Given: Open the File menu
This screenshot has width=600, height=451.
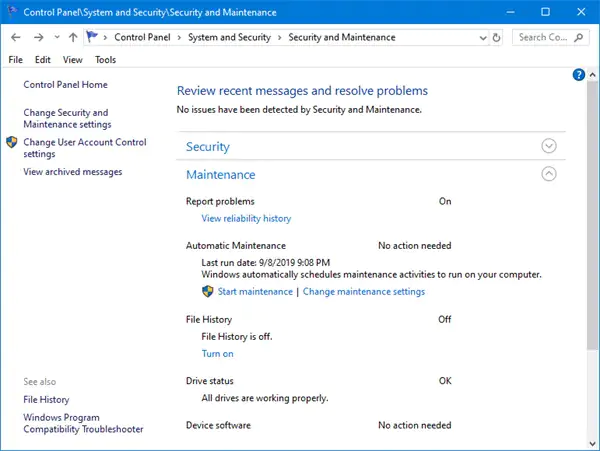Looking at the screenshot, I should (16, 60).
